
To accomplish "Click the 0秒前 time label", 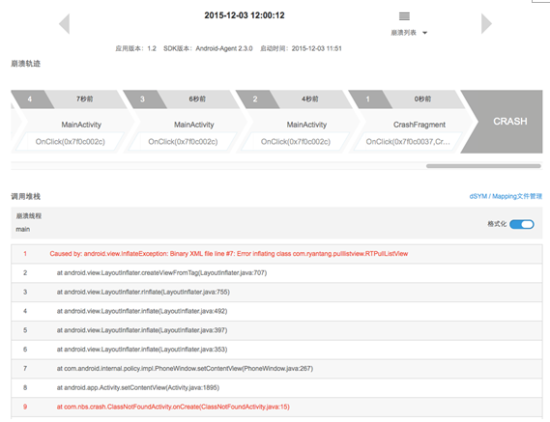I will [x=423, y=99].
